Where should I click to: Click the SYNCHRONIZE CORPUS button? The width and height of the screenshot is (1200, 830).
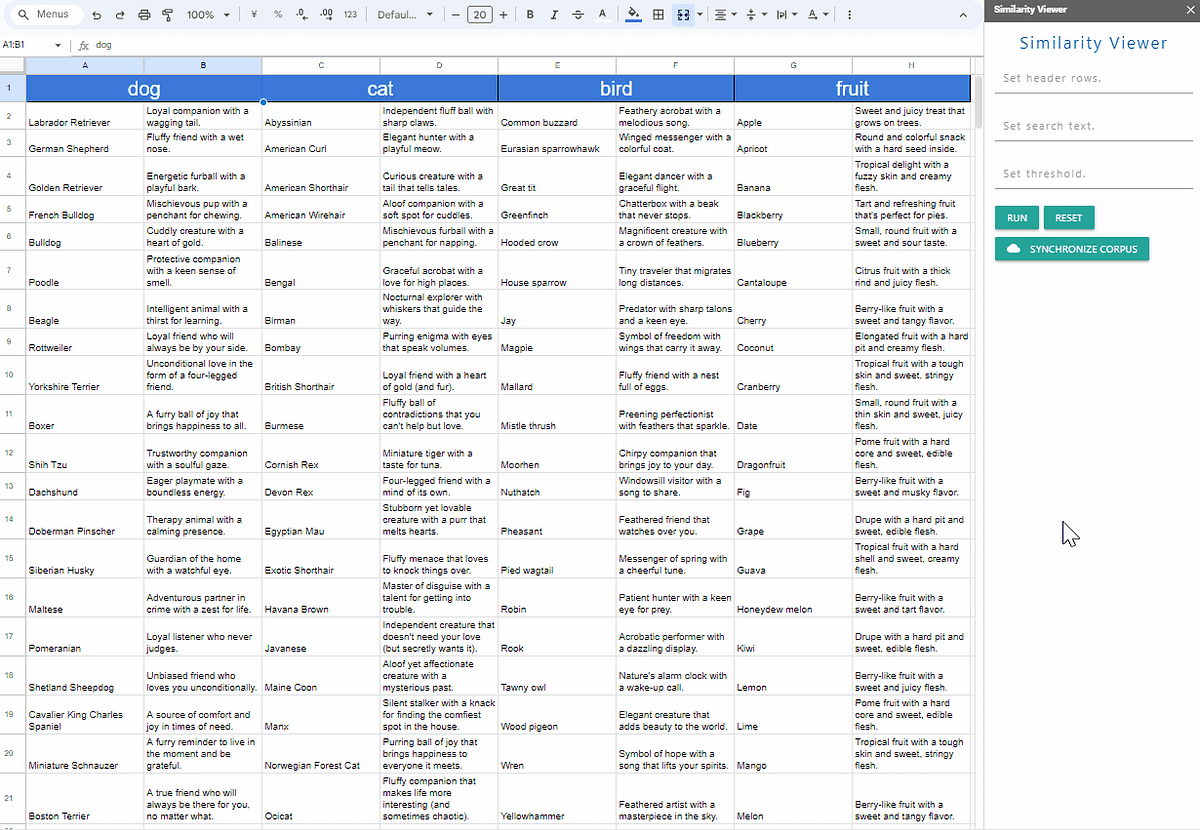click(1071, 248)
